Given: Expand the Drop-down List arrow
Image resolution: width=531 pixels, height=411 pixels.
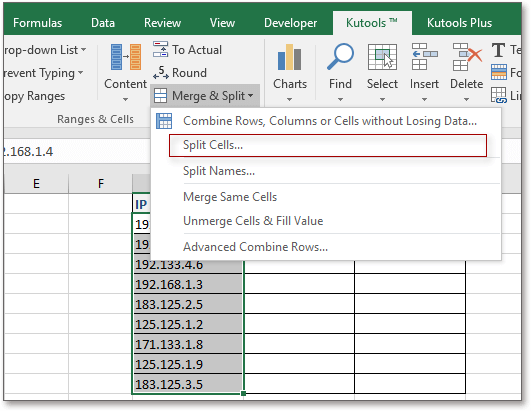Looking at the screenshot, I should [x=83, y=50].
